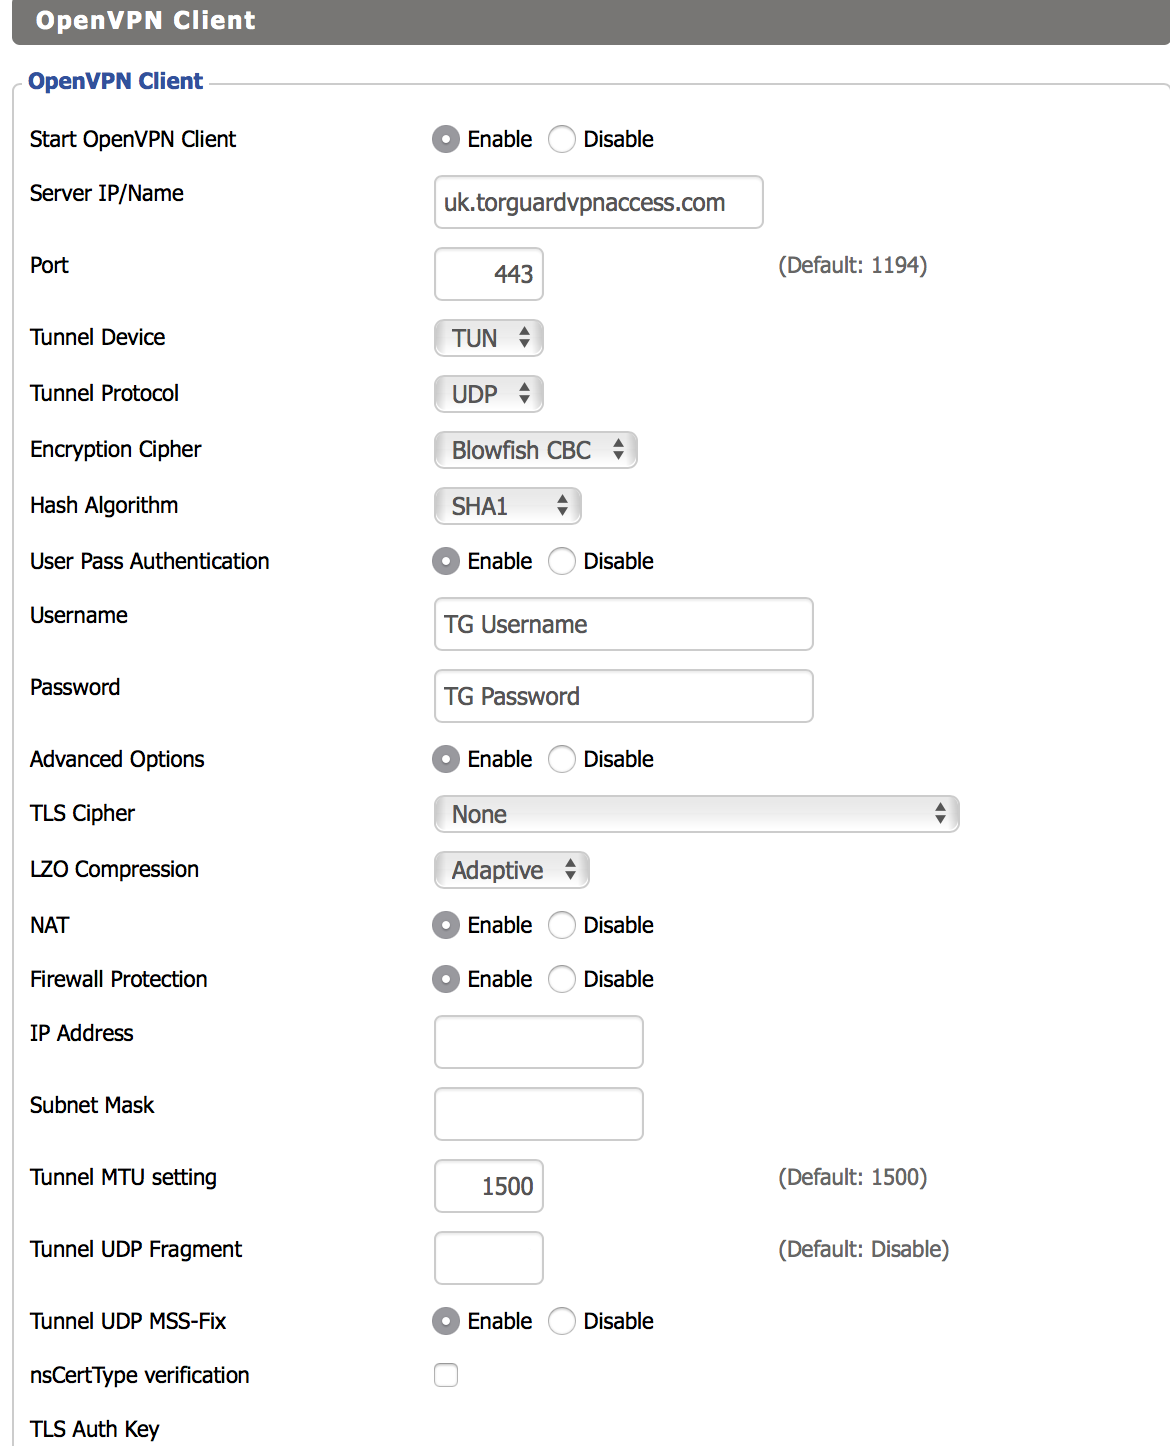Viewport: 1170px width, 1446px height.
Task: Select Disable for User Pass Authentication
Action: [x=562, y=561]
